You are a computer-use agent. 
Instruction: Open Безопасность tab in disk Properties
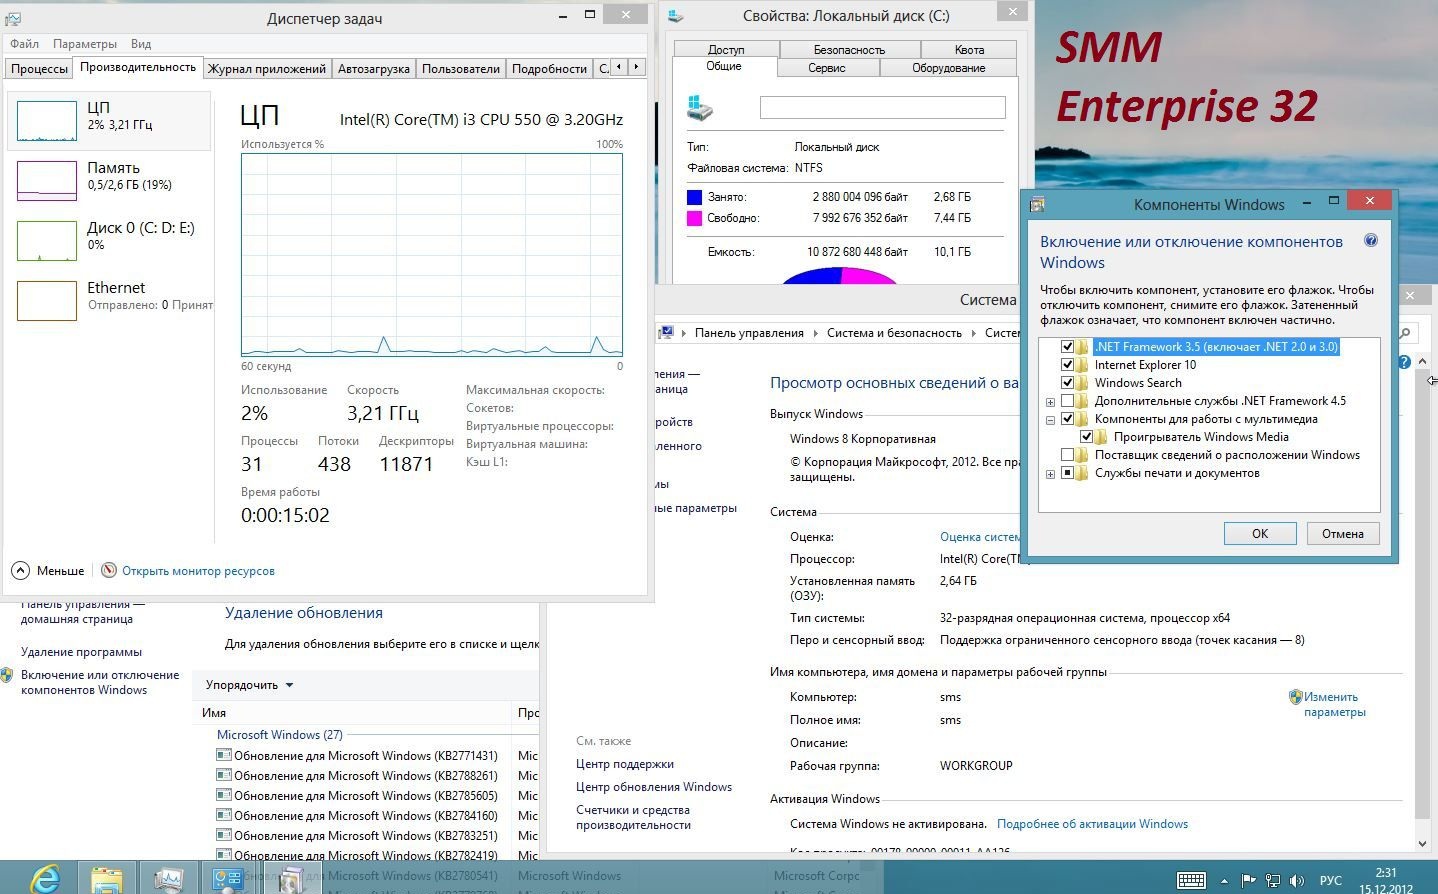click(849, 50)
